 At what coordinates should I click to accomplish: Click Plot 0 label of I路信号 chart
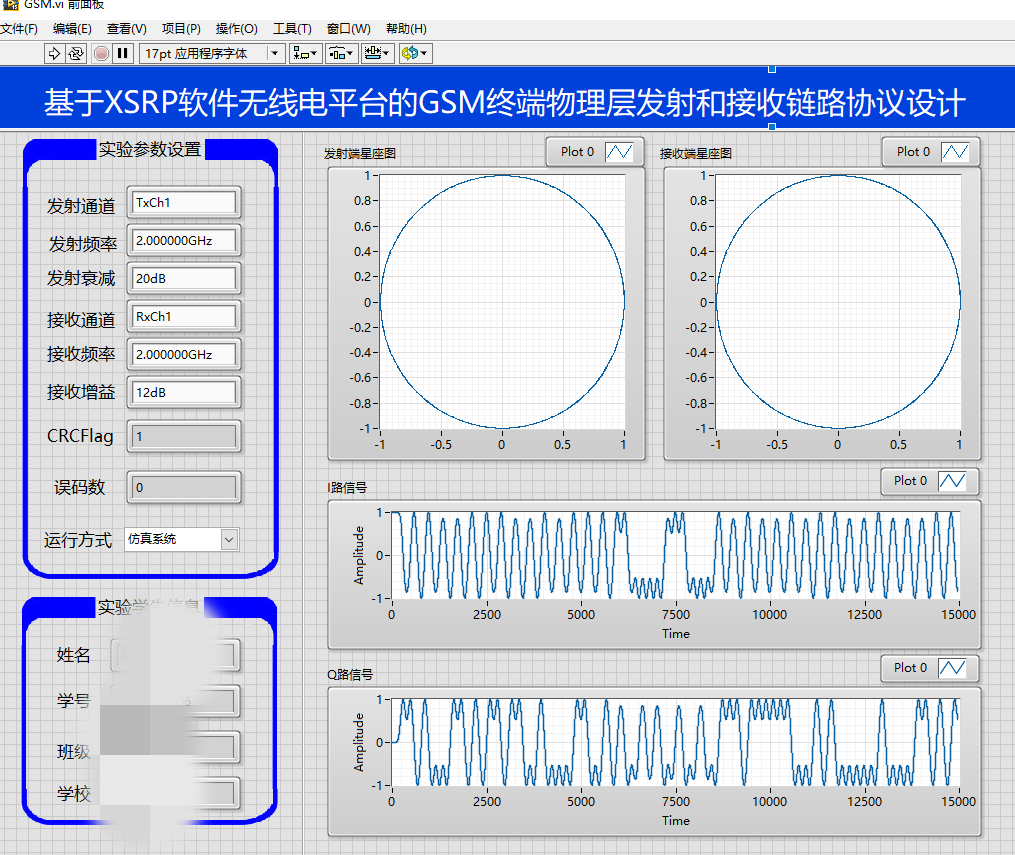point(911,481)
